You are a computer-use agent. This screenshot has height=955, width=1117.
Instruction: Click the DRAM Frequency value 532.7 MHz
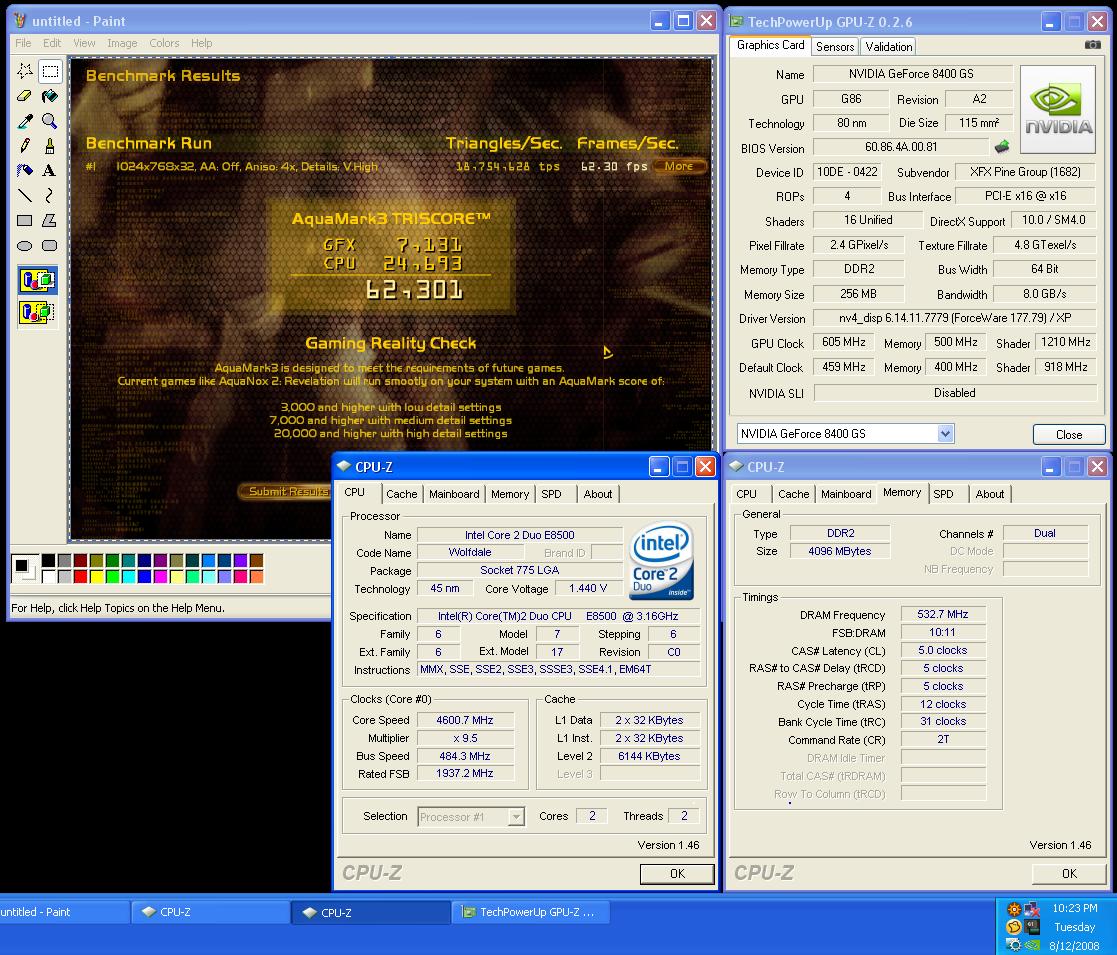coord(942,615)
